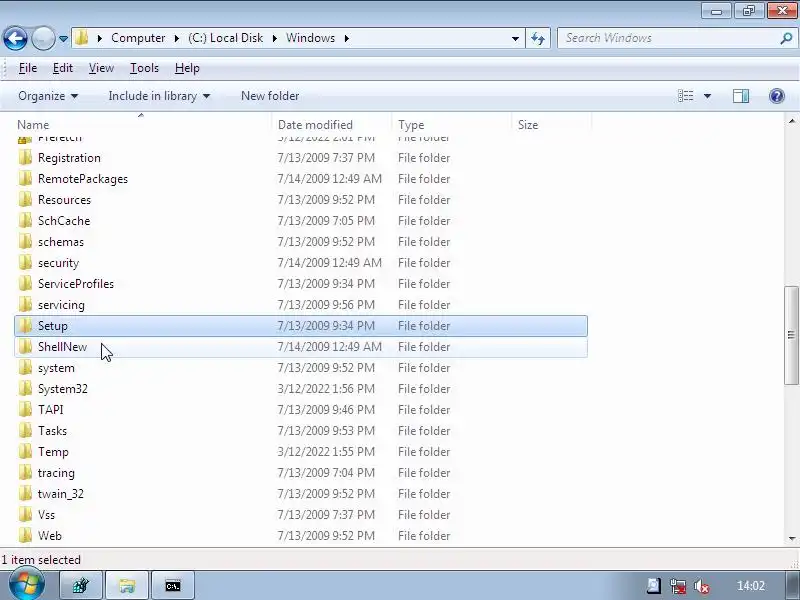Click the 14:02 taskbar clock
Viewport: 800px width, 600px height.
751,586
